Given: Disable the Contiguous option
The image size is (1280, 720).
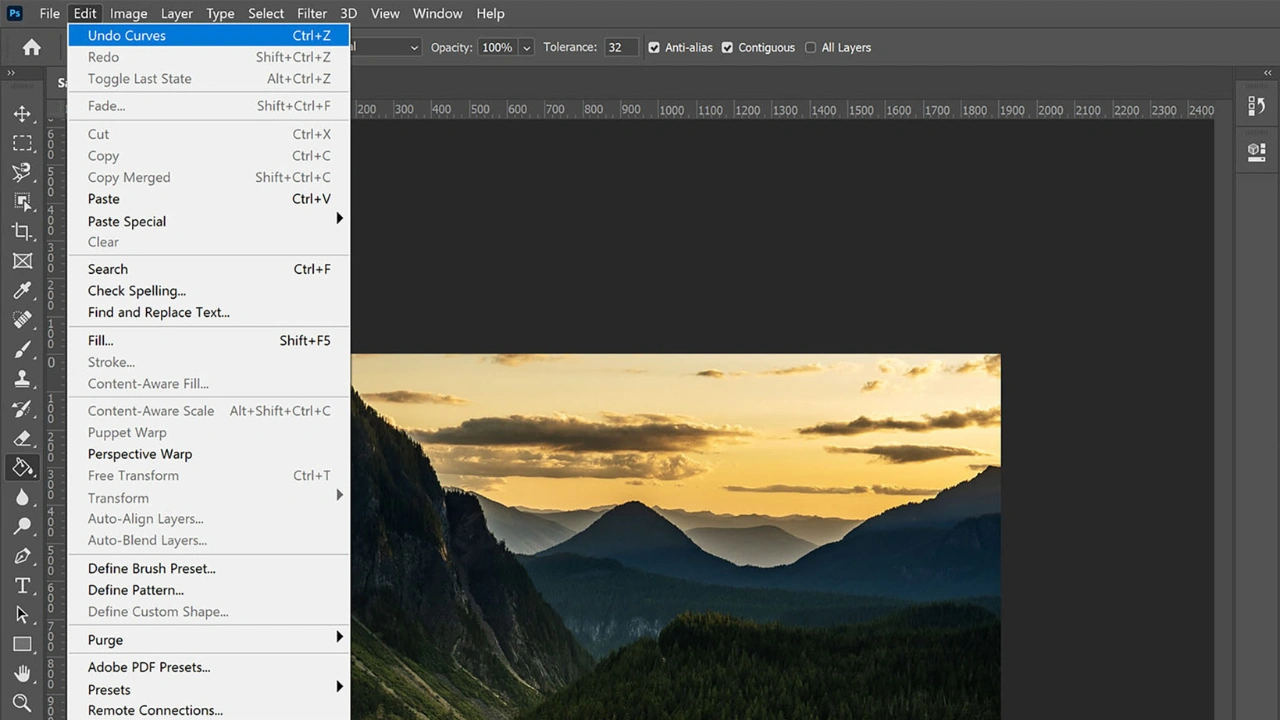Looking at the screenshot, I should (727, 47).
